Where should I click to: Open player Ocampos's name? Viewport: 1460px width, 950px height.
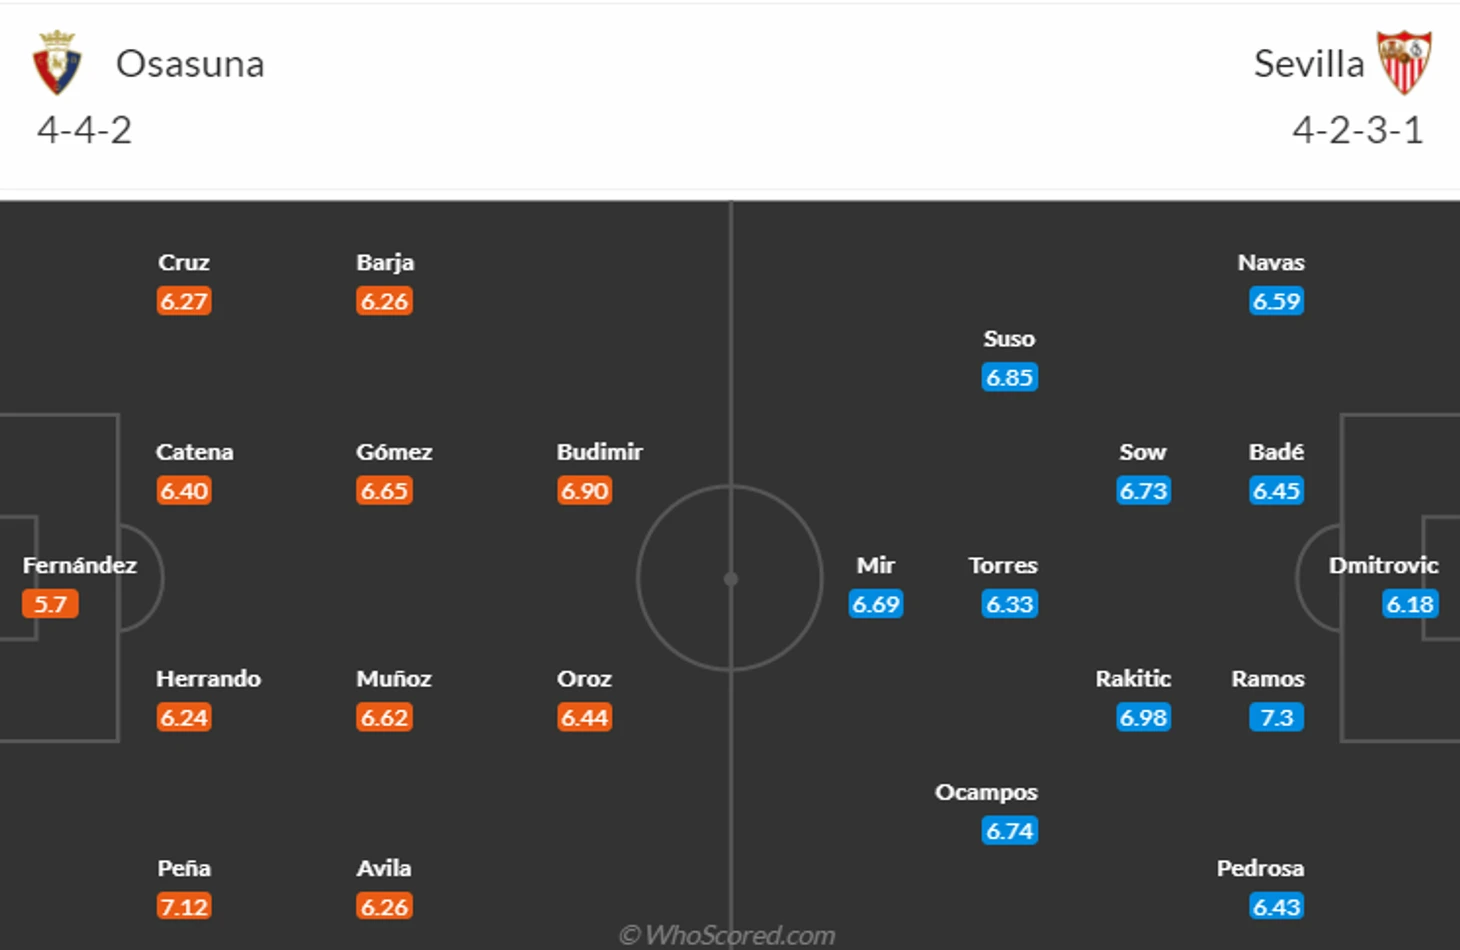click(986, 793)
